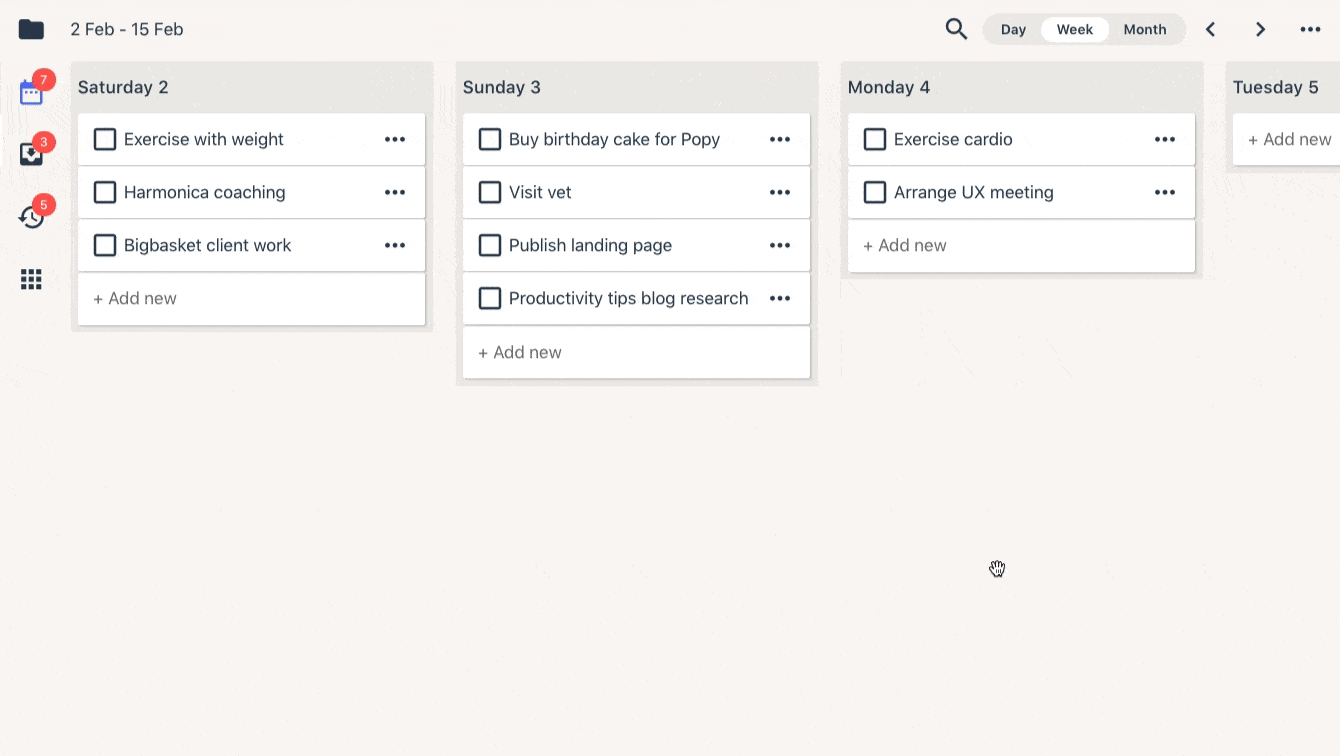Image resolution: width=1340 pixels, height=756 pixels.
Task: Check off Exercise with weight task
Action: point(105,139)
